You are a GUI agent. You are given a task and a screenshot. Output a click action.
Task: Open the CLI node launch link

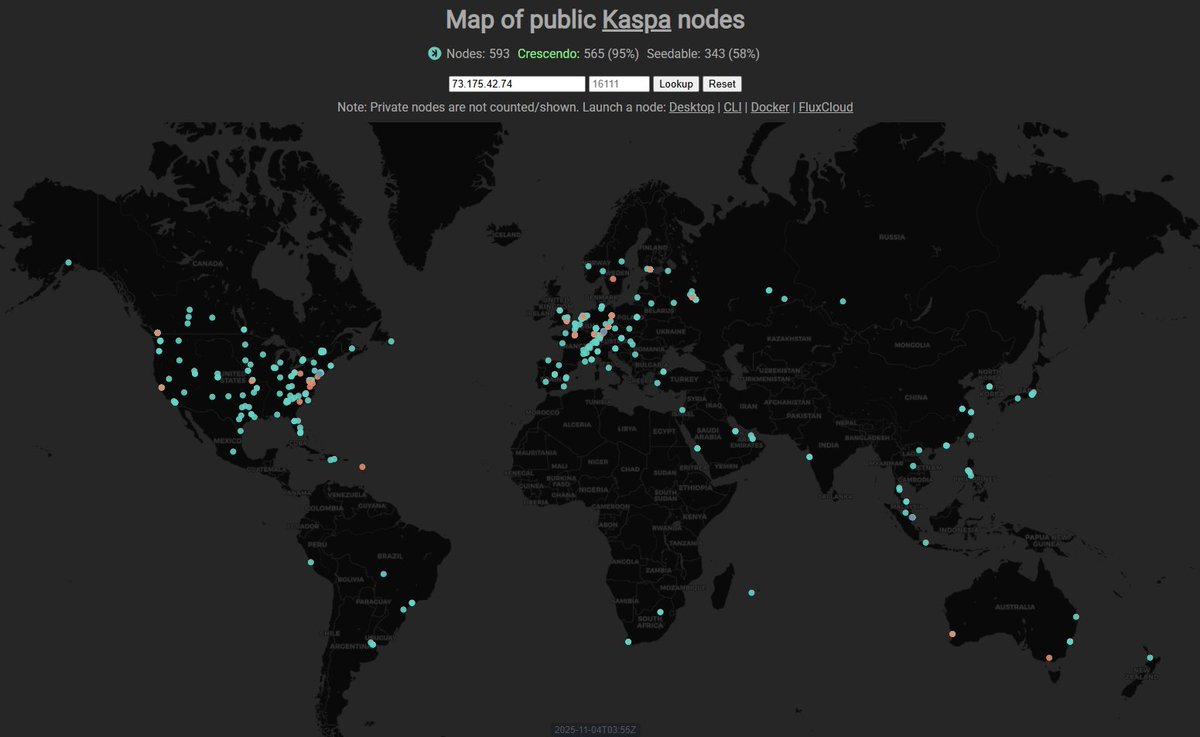click(x=732, y=107)
